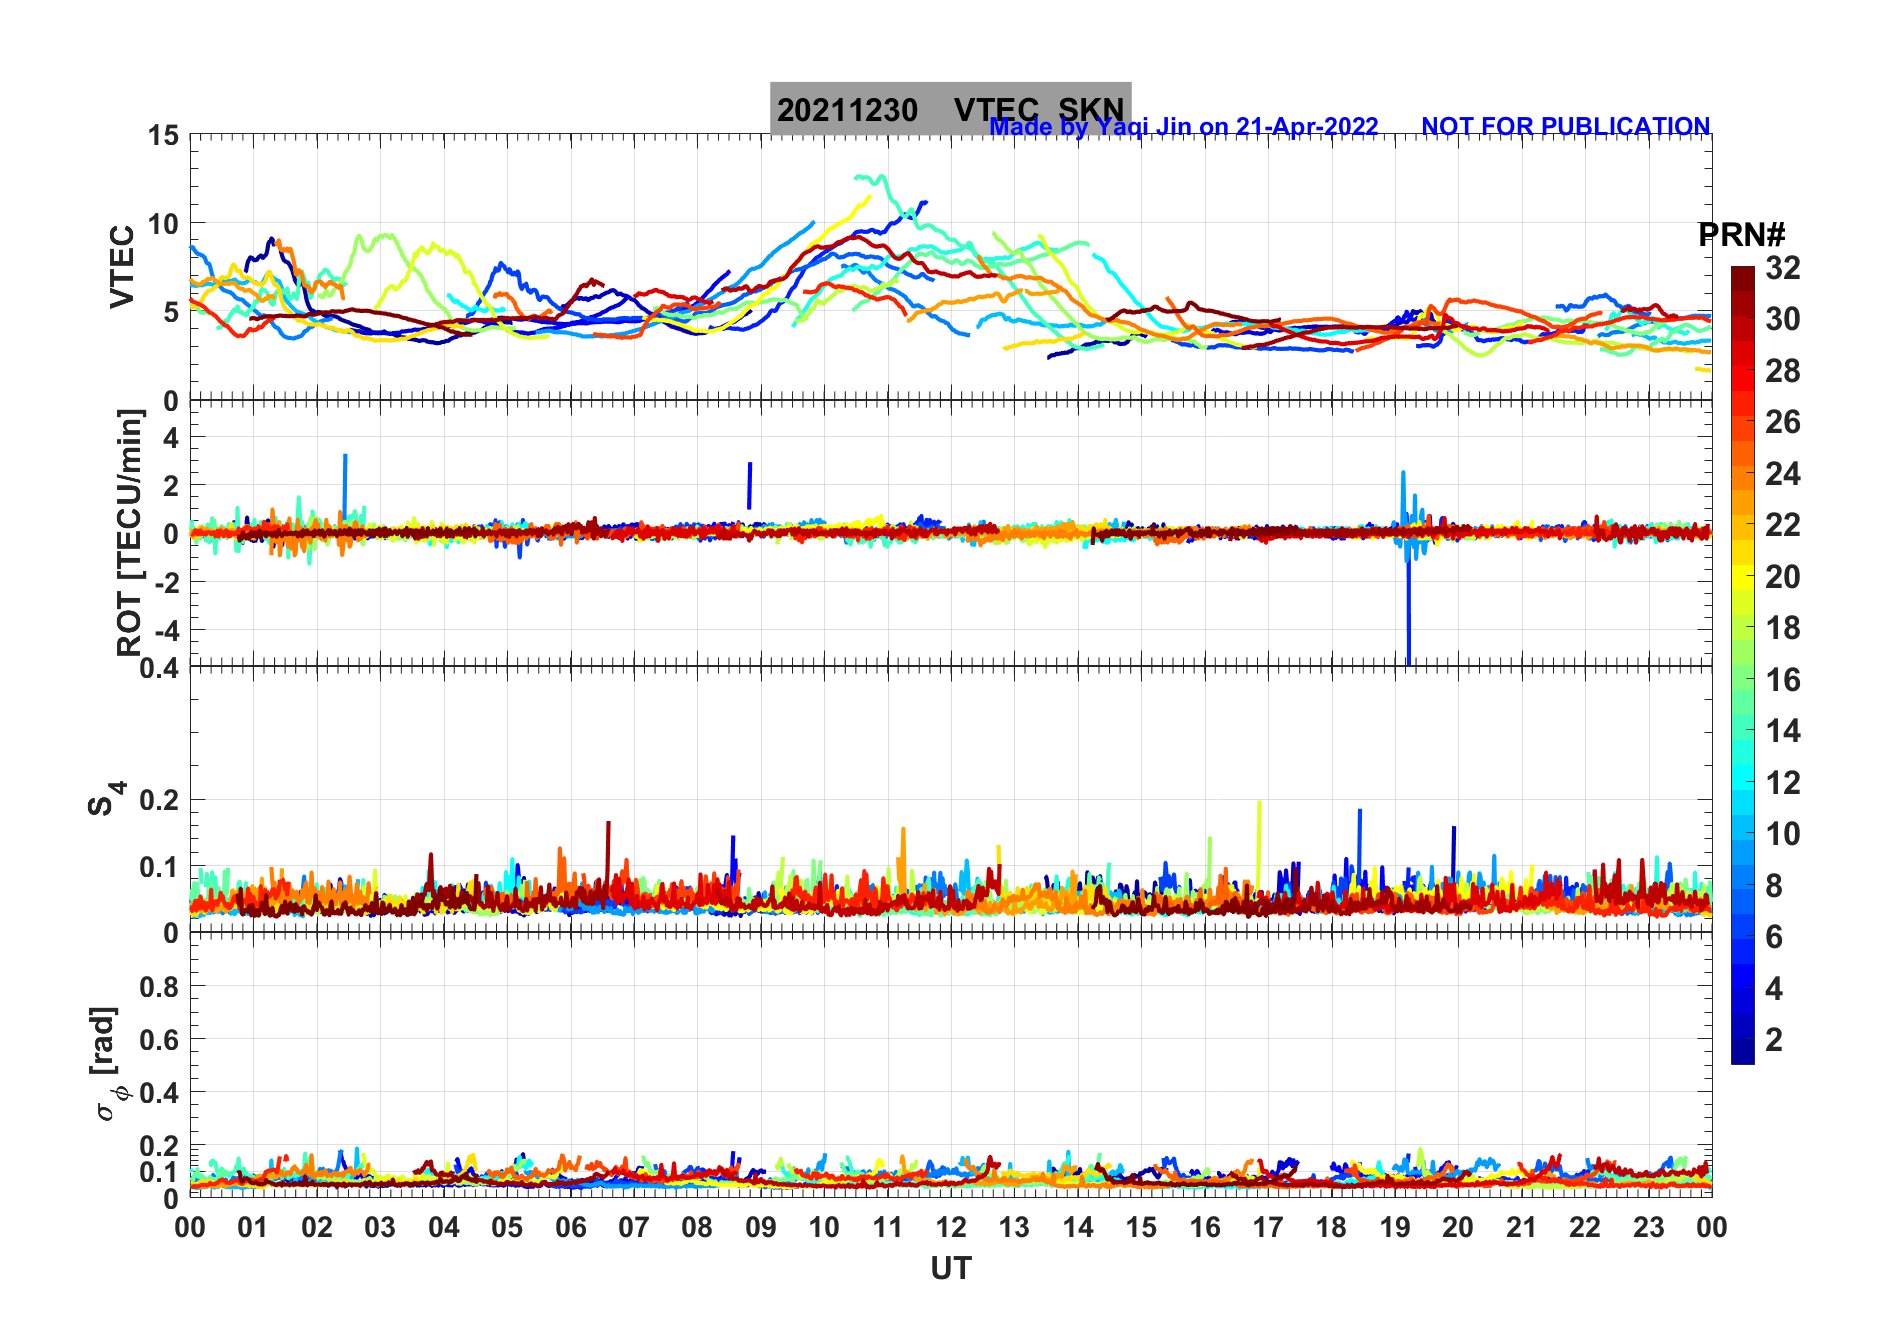This screenshot has width=1902, height=1330.
Task: Click x-axis hour label 13
Action: 1014,1227
